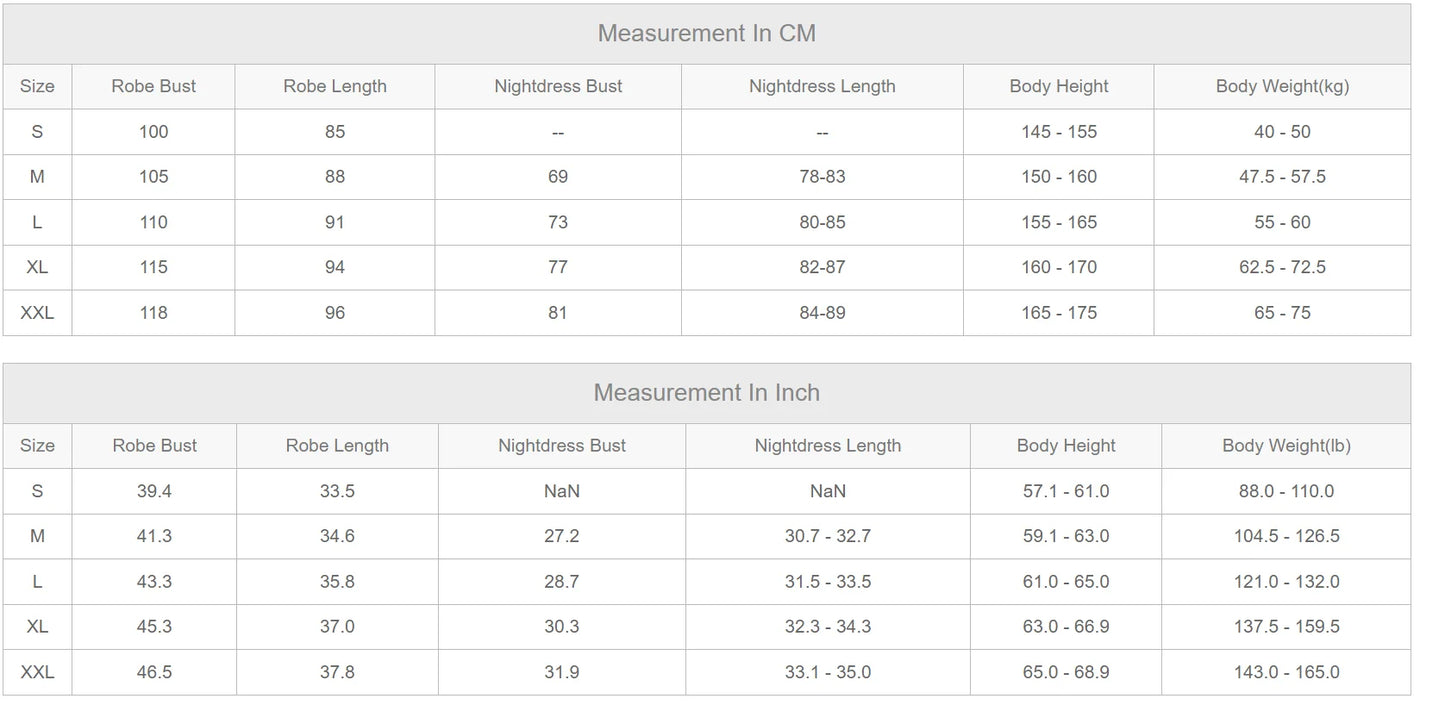
Task: Click the Robe Bust header in CM table
Action: pos(153,86)
